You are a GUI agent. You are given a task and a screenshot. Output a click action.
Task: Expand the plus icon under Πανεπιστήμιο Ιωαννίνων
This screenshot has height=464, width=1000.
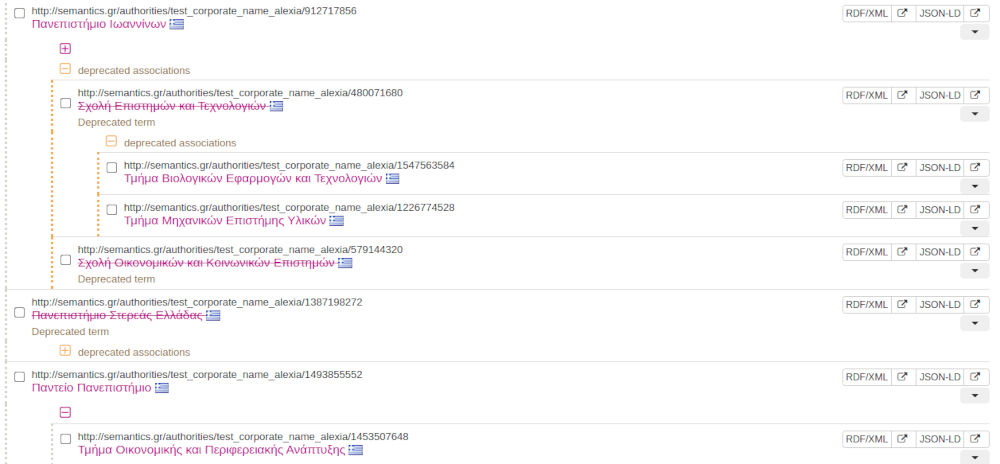[x=65, y=48]
